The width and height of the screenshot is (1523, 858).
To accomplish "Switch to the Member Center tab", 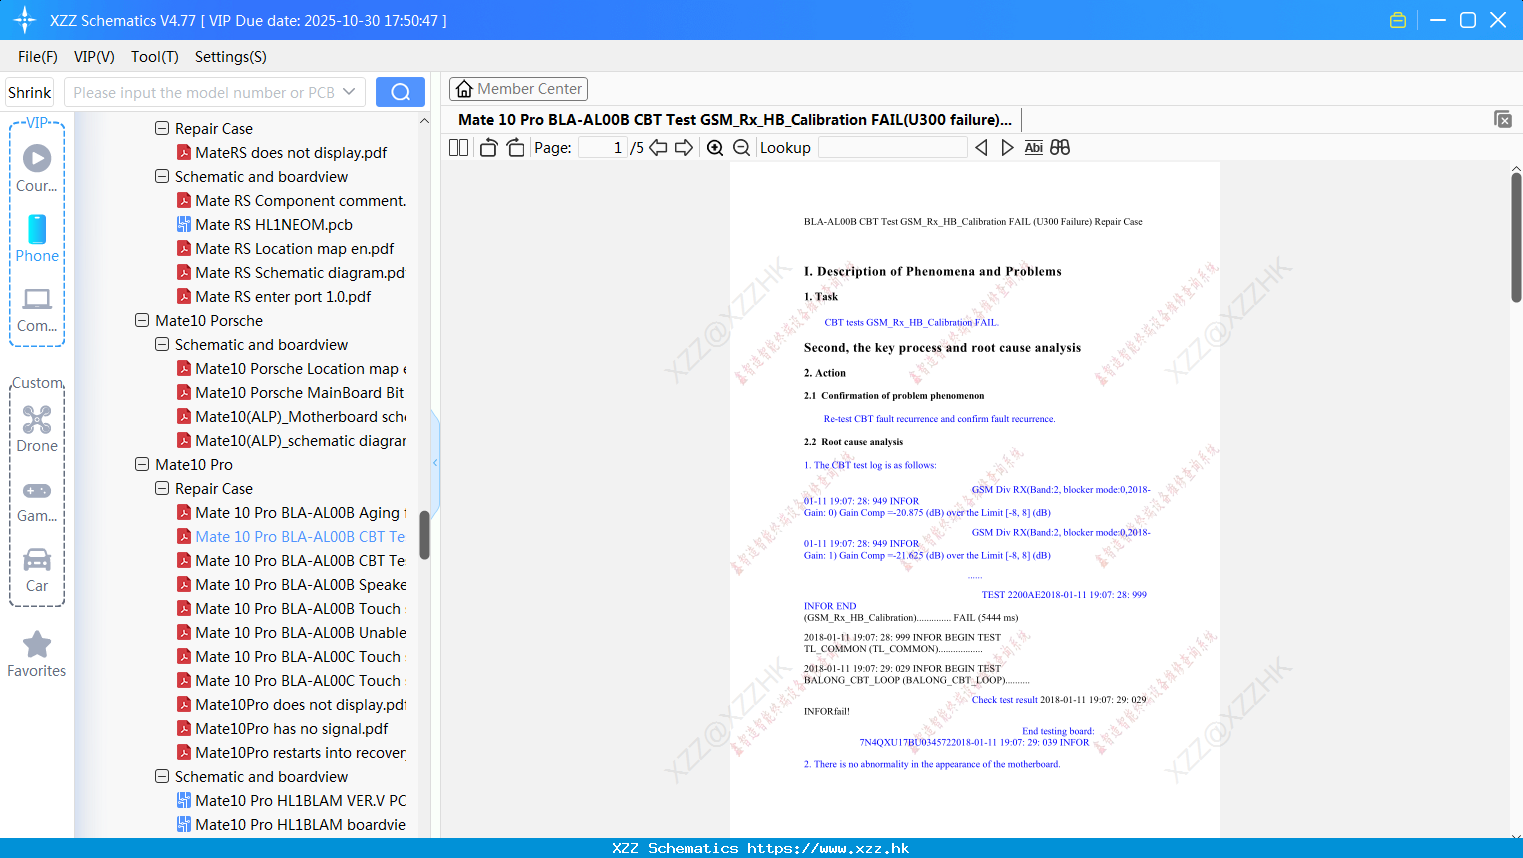I will [x=518, y=89].
